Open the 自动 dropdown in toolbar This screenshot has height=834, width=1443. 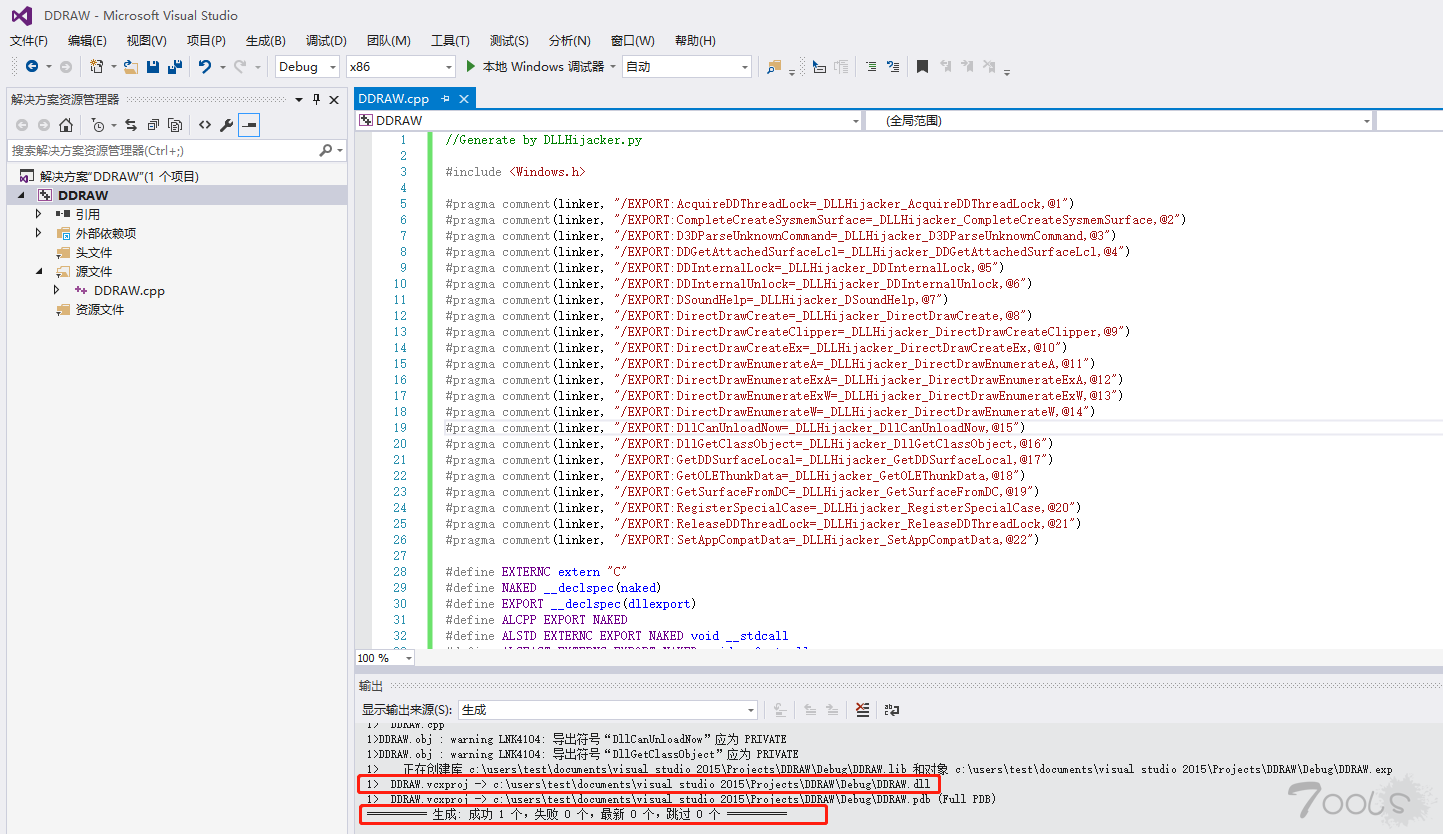[686, 67]
